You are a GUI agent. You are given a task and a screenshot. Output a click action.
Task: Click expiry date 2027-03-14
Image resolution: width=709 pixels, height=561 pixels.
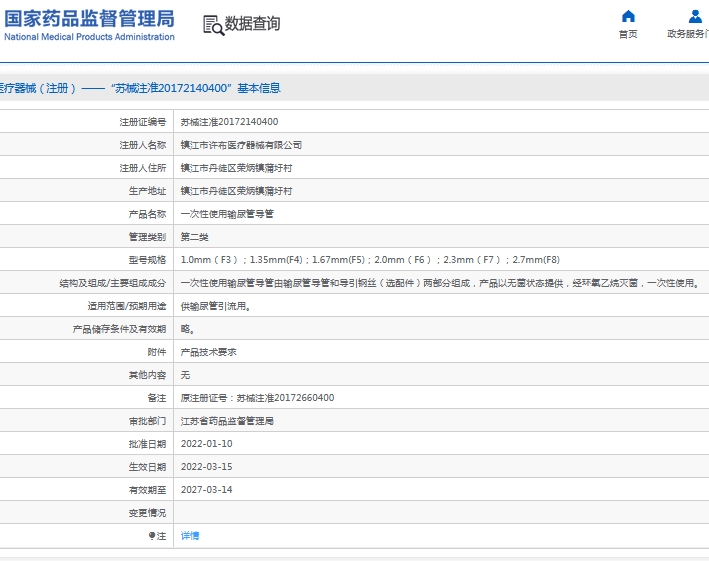coord(207,490)
